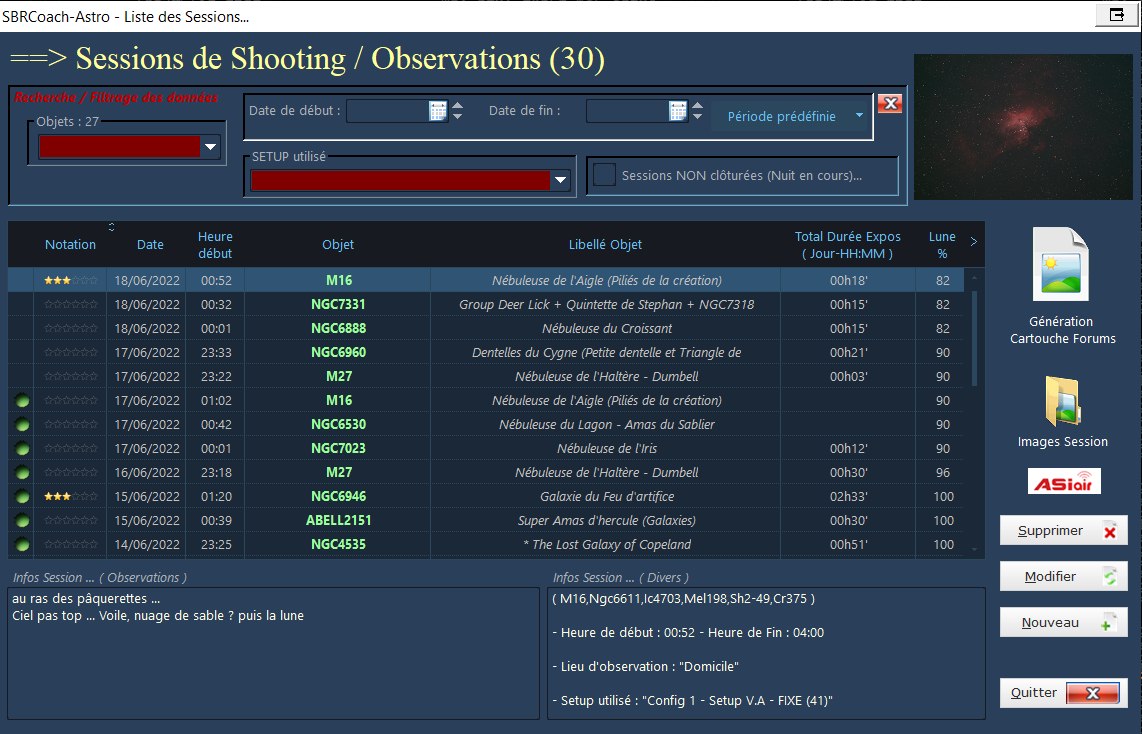The image size is (1142, 734).
Task: Click green status dot for NGC7023 row
Action: pos(22,449)
